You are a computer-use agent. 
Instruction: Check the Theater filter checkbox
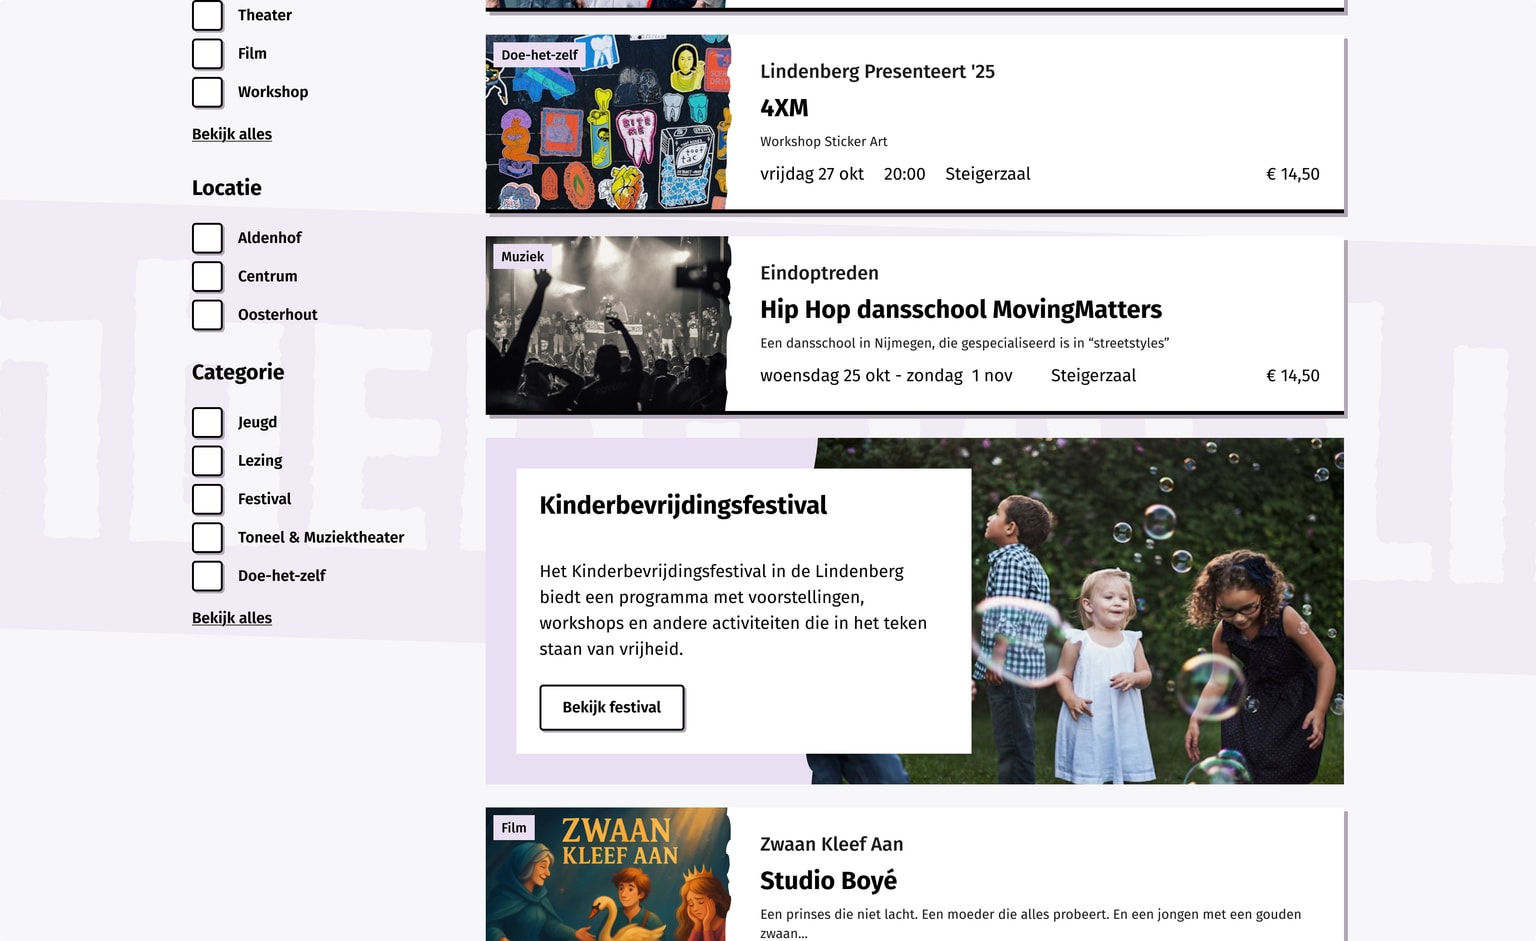coord(207,15)
